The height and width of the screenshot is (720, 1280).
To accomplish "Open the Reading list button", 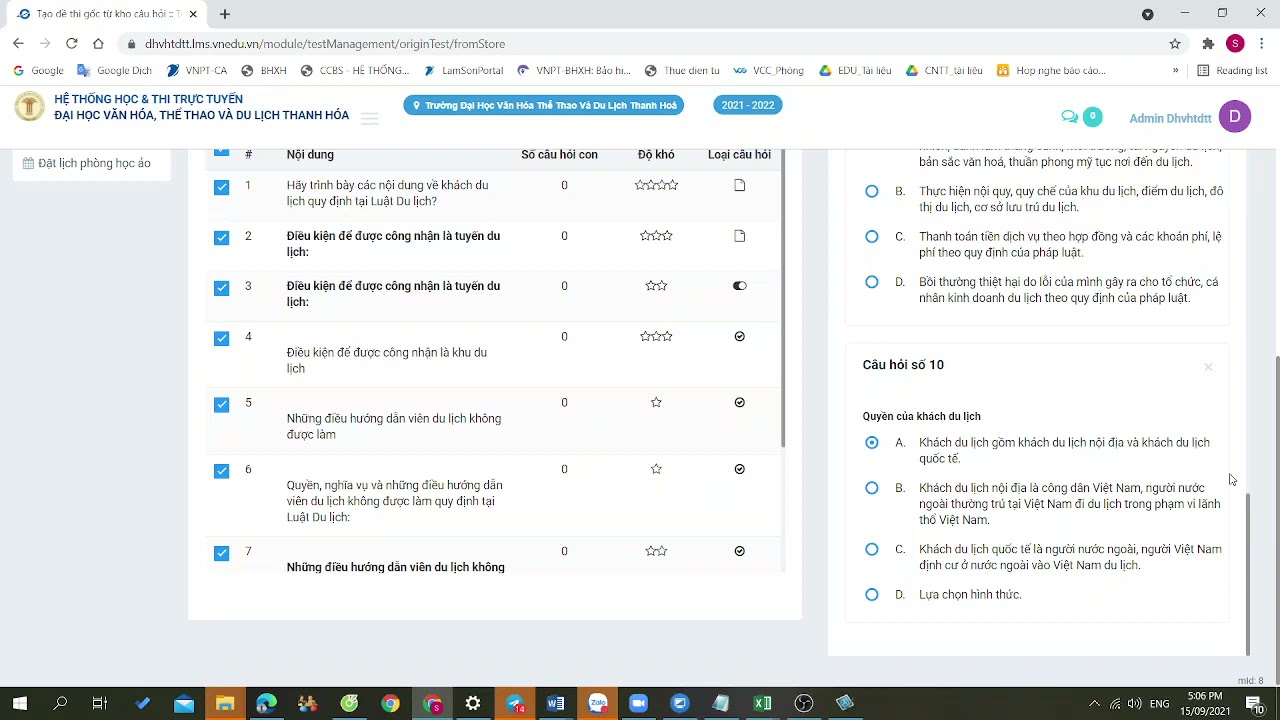I will tap(1232, 70).
